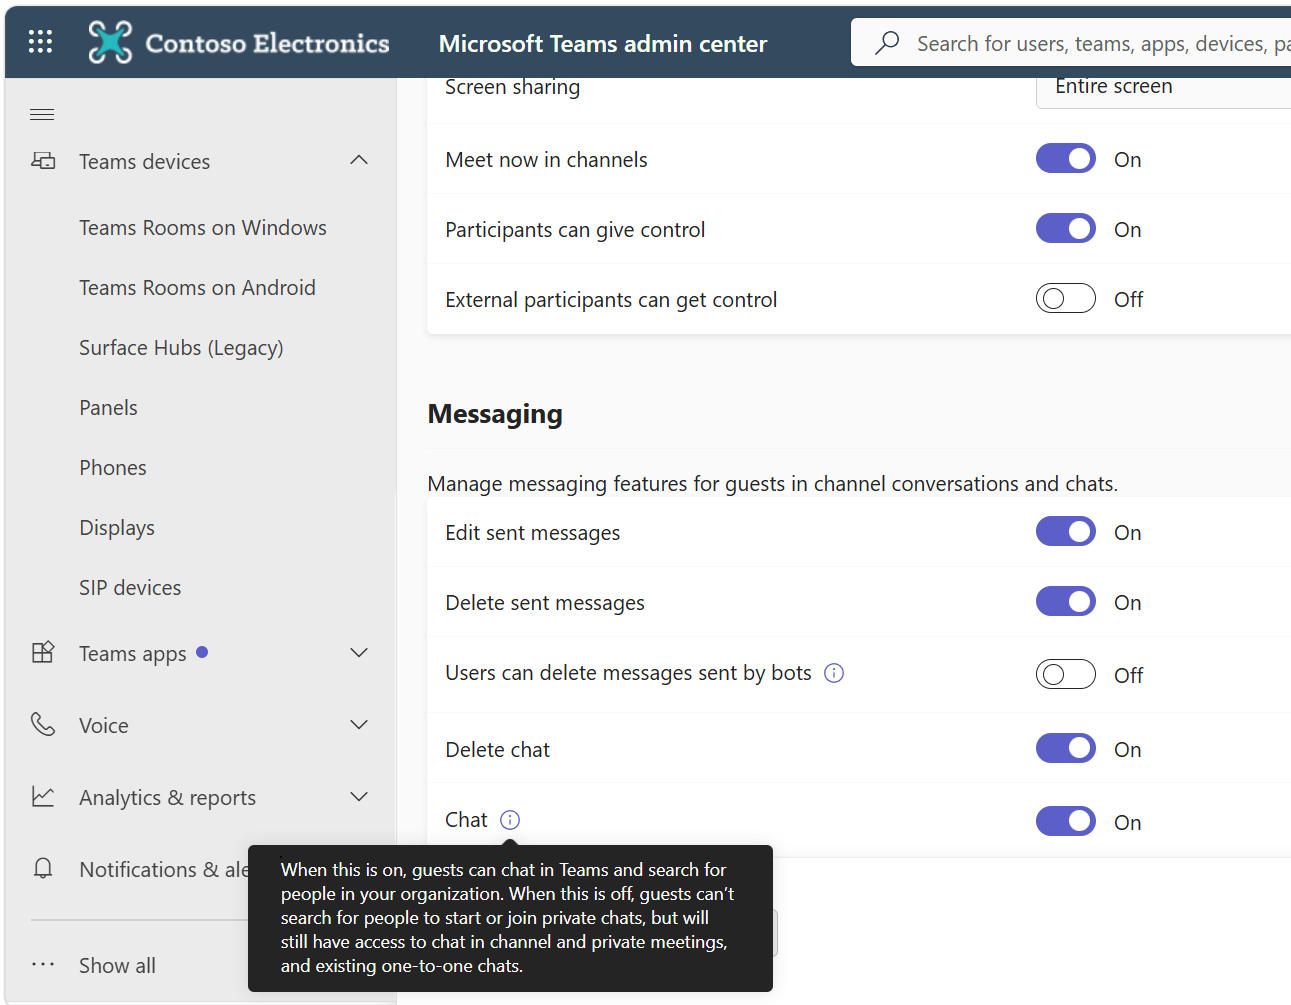Image resolution: width=1291 pixels, height=1005 pixels.
Task: Open the Displays page
Action: tap(117, 528)
